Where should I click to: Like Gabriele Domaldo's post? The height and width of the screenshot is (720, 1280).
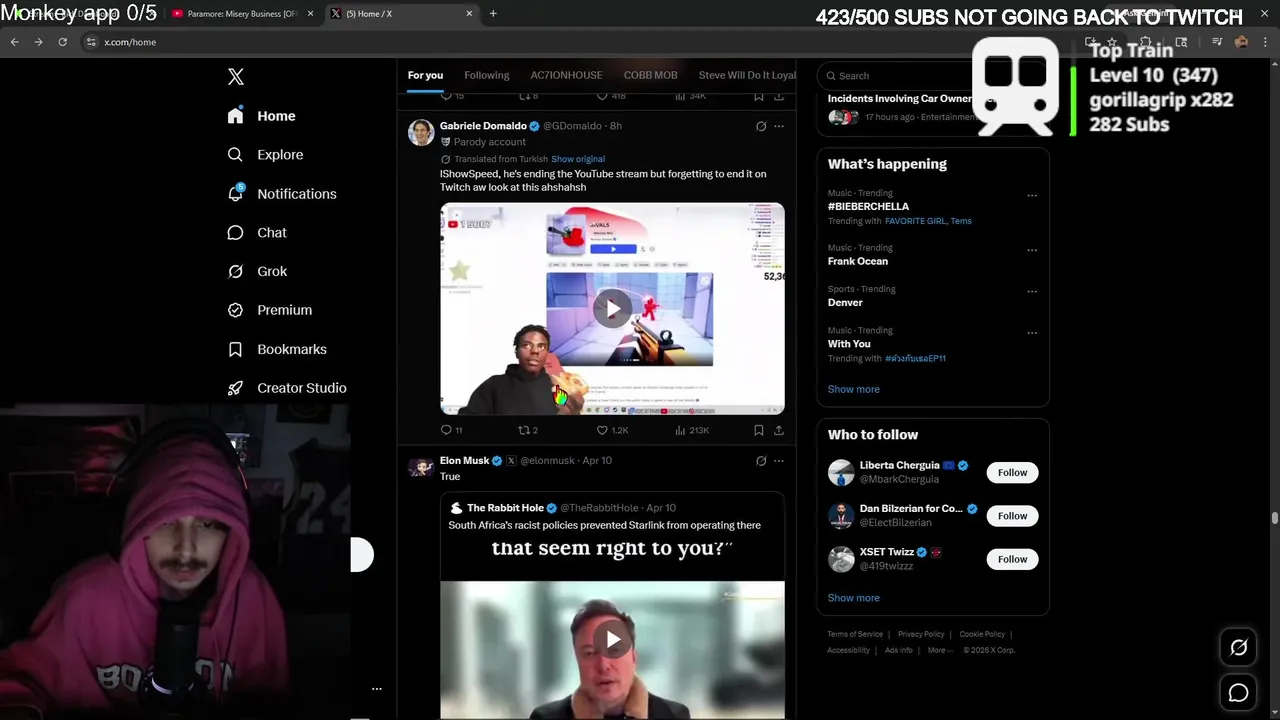(x=612, y=430)
